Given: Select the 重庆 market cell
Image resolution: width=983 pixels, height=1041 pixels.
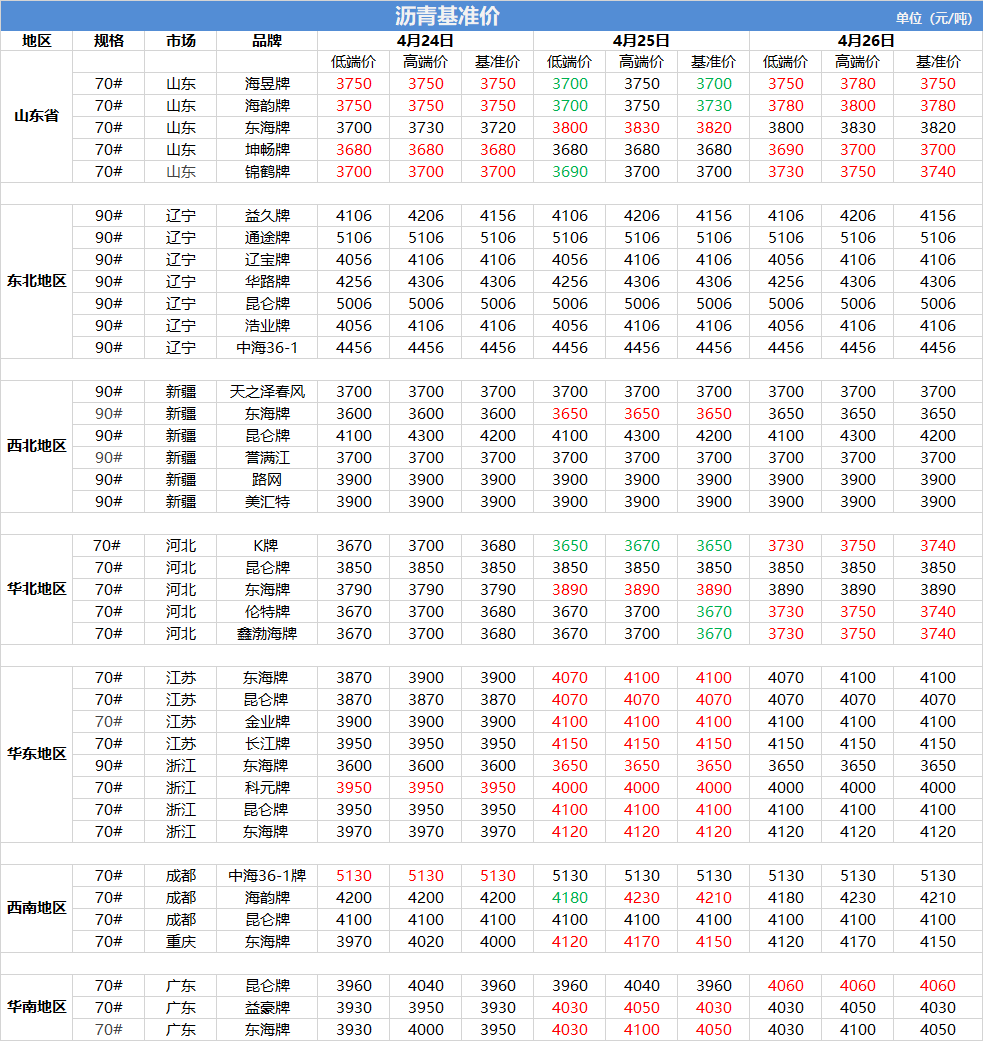Looking at the screenshot, I should point(181,942).
